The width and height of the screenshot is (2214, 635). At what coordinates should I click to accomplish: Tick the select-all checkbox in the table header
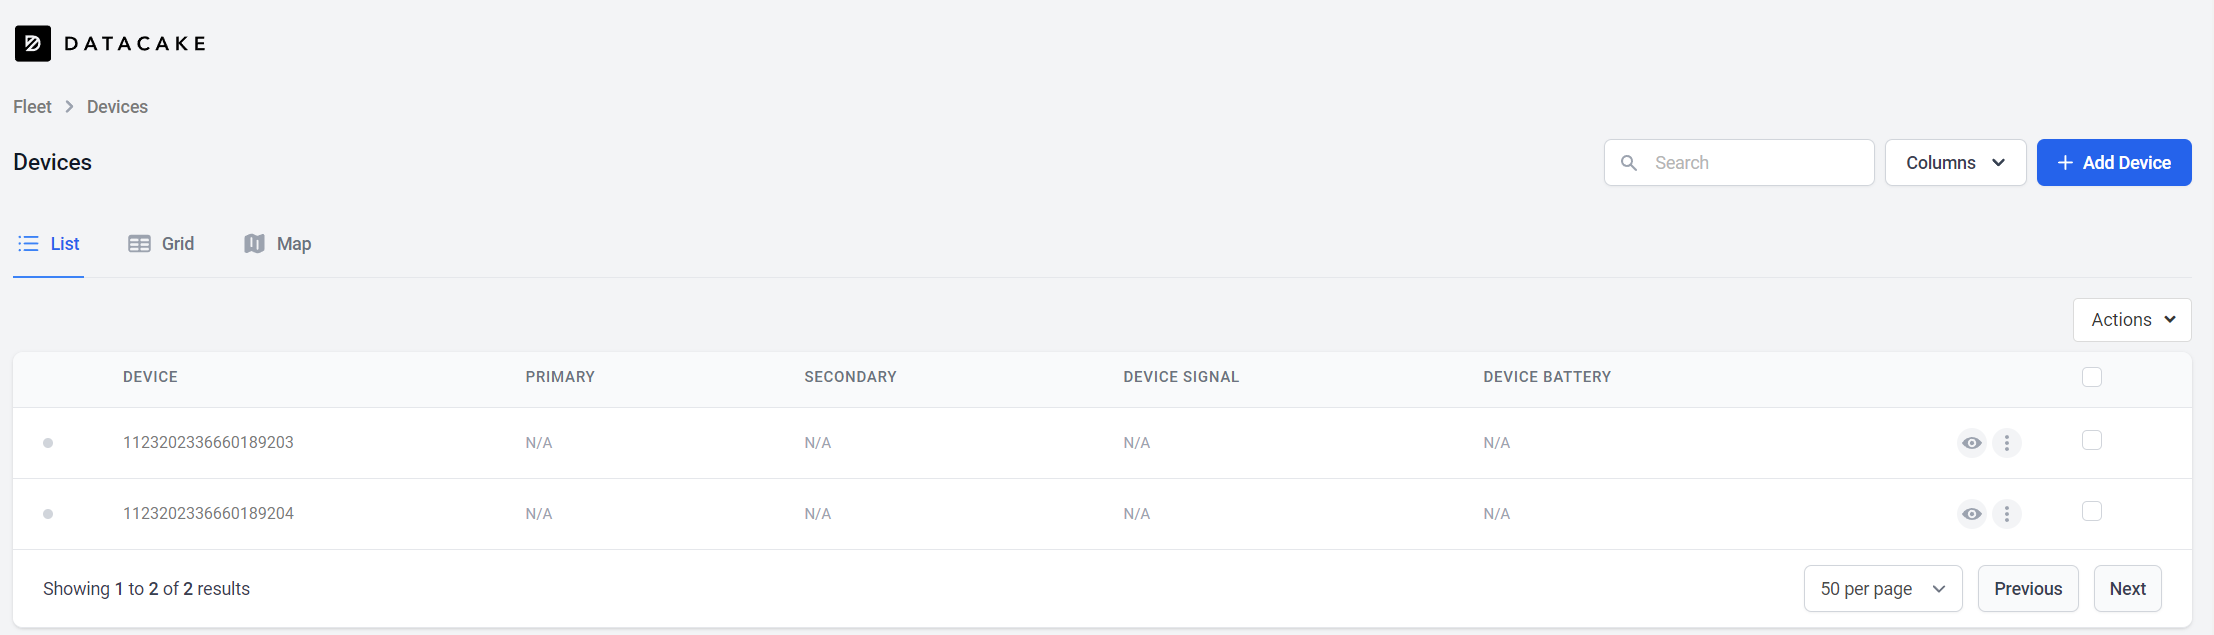[2091, 377]
